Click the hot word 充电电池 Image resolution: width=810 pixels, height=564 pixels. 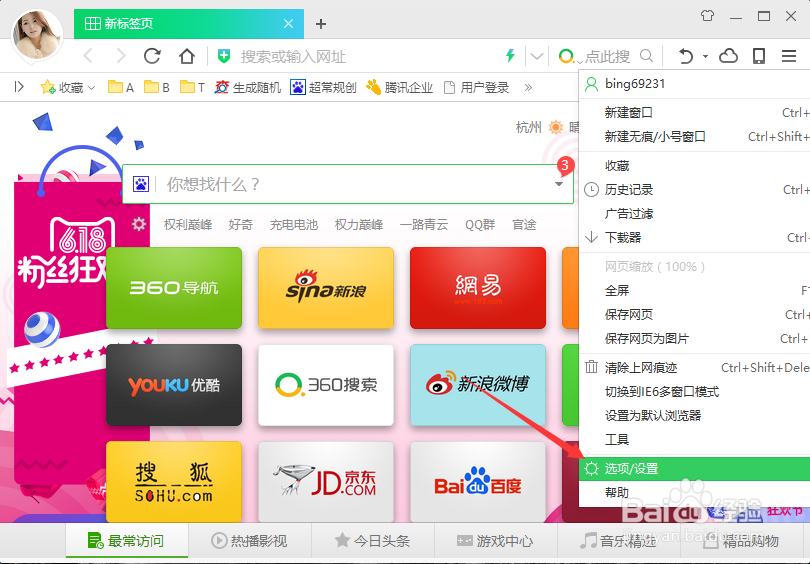pos(293,225)
